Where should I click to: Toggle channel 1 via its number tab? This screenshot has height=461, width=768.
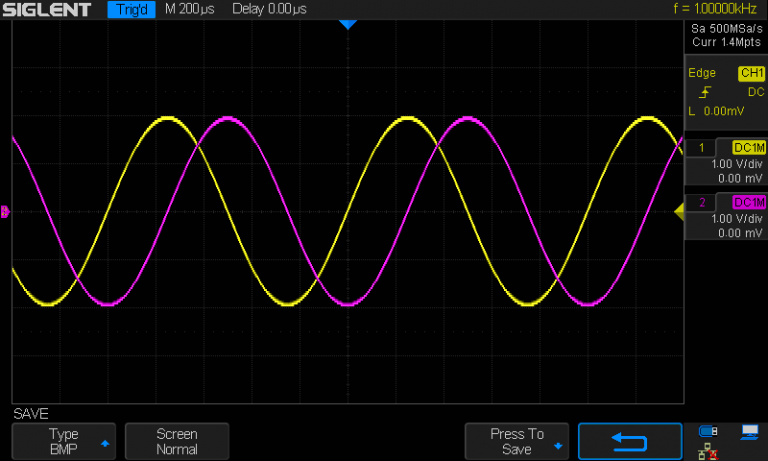point(701,148)
